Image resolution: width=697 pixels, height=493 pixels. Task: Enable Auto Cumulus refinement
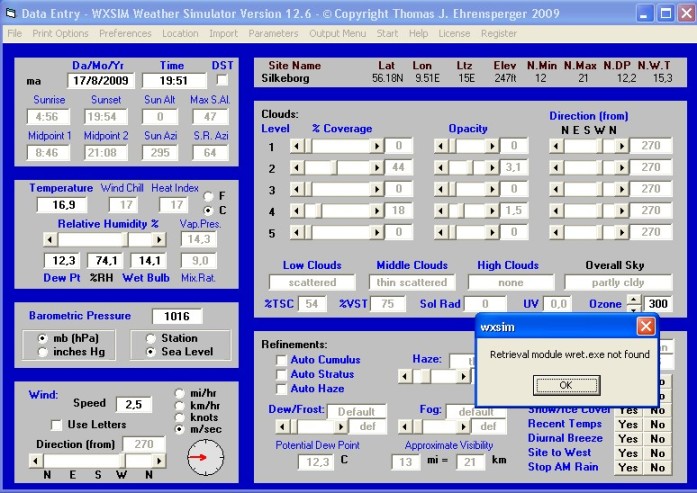[x=281, y=360]
